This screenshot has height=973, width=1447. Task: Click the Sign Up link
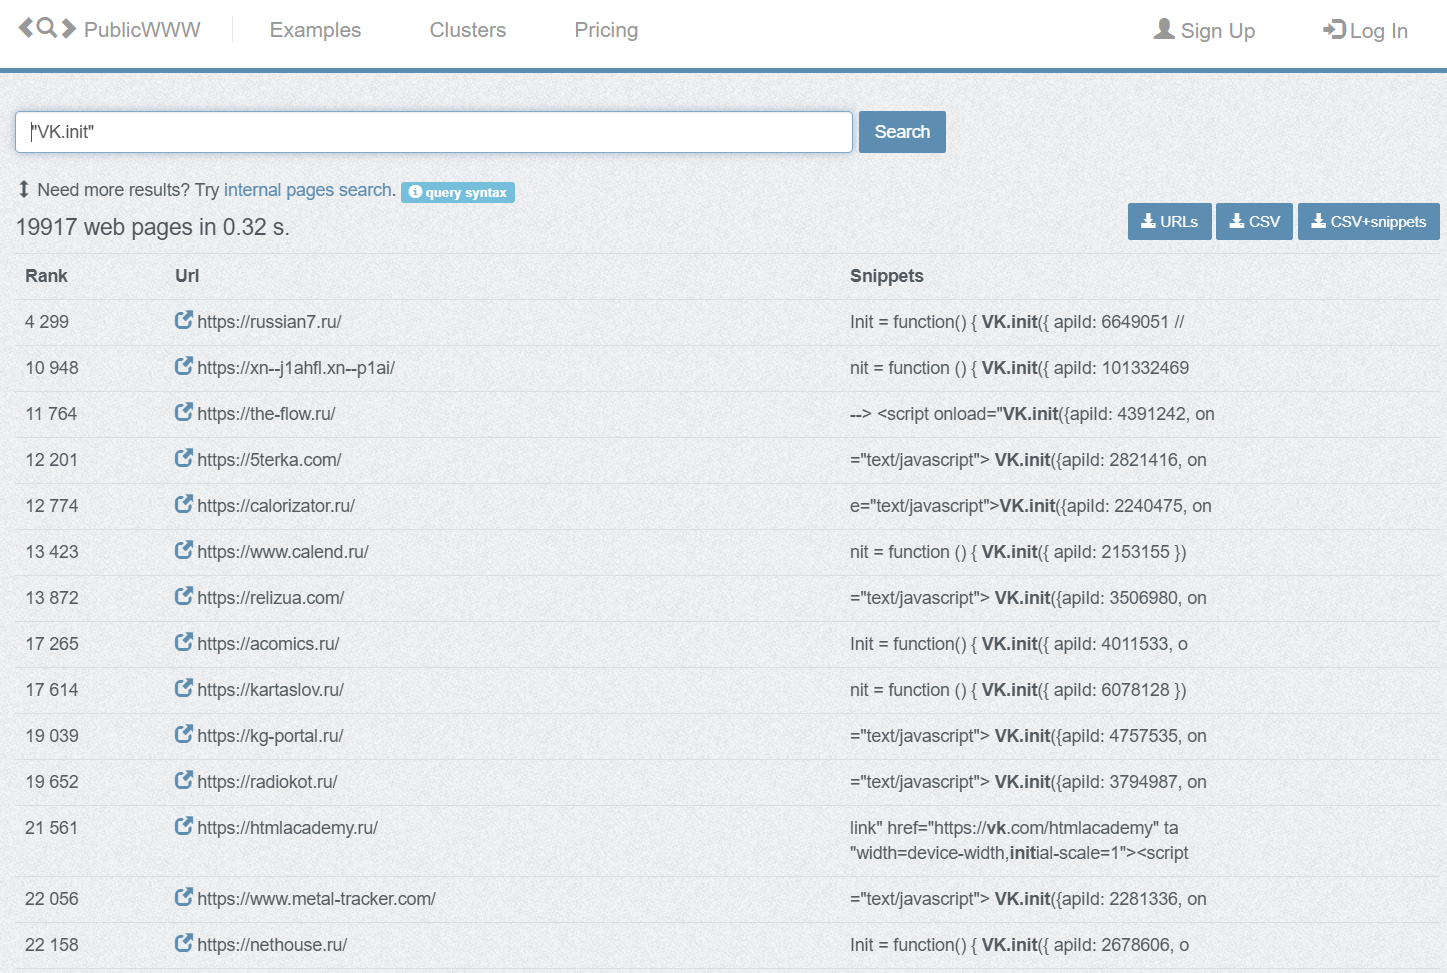(x=1204, y=31)
